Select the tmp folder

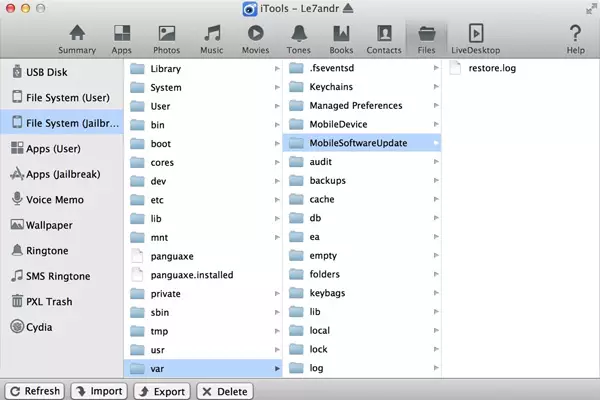[x=203, y=331]
